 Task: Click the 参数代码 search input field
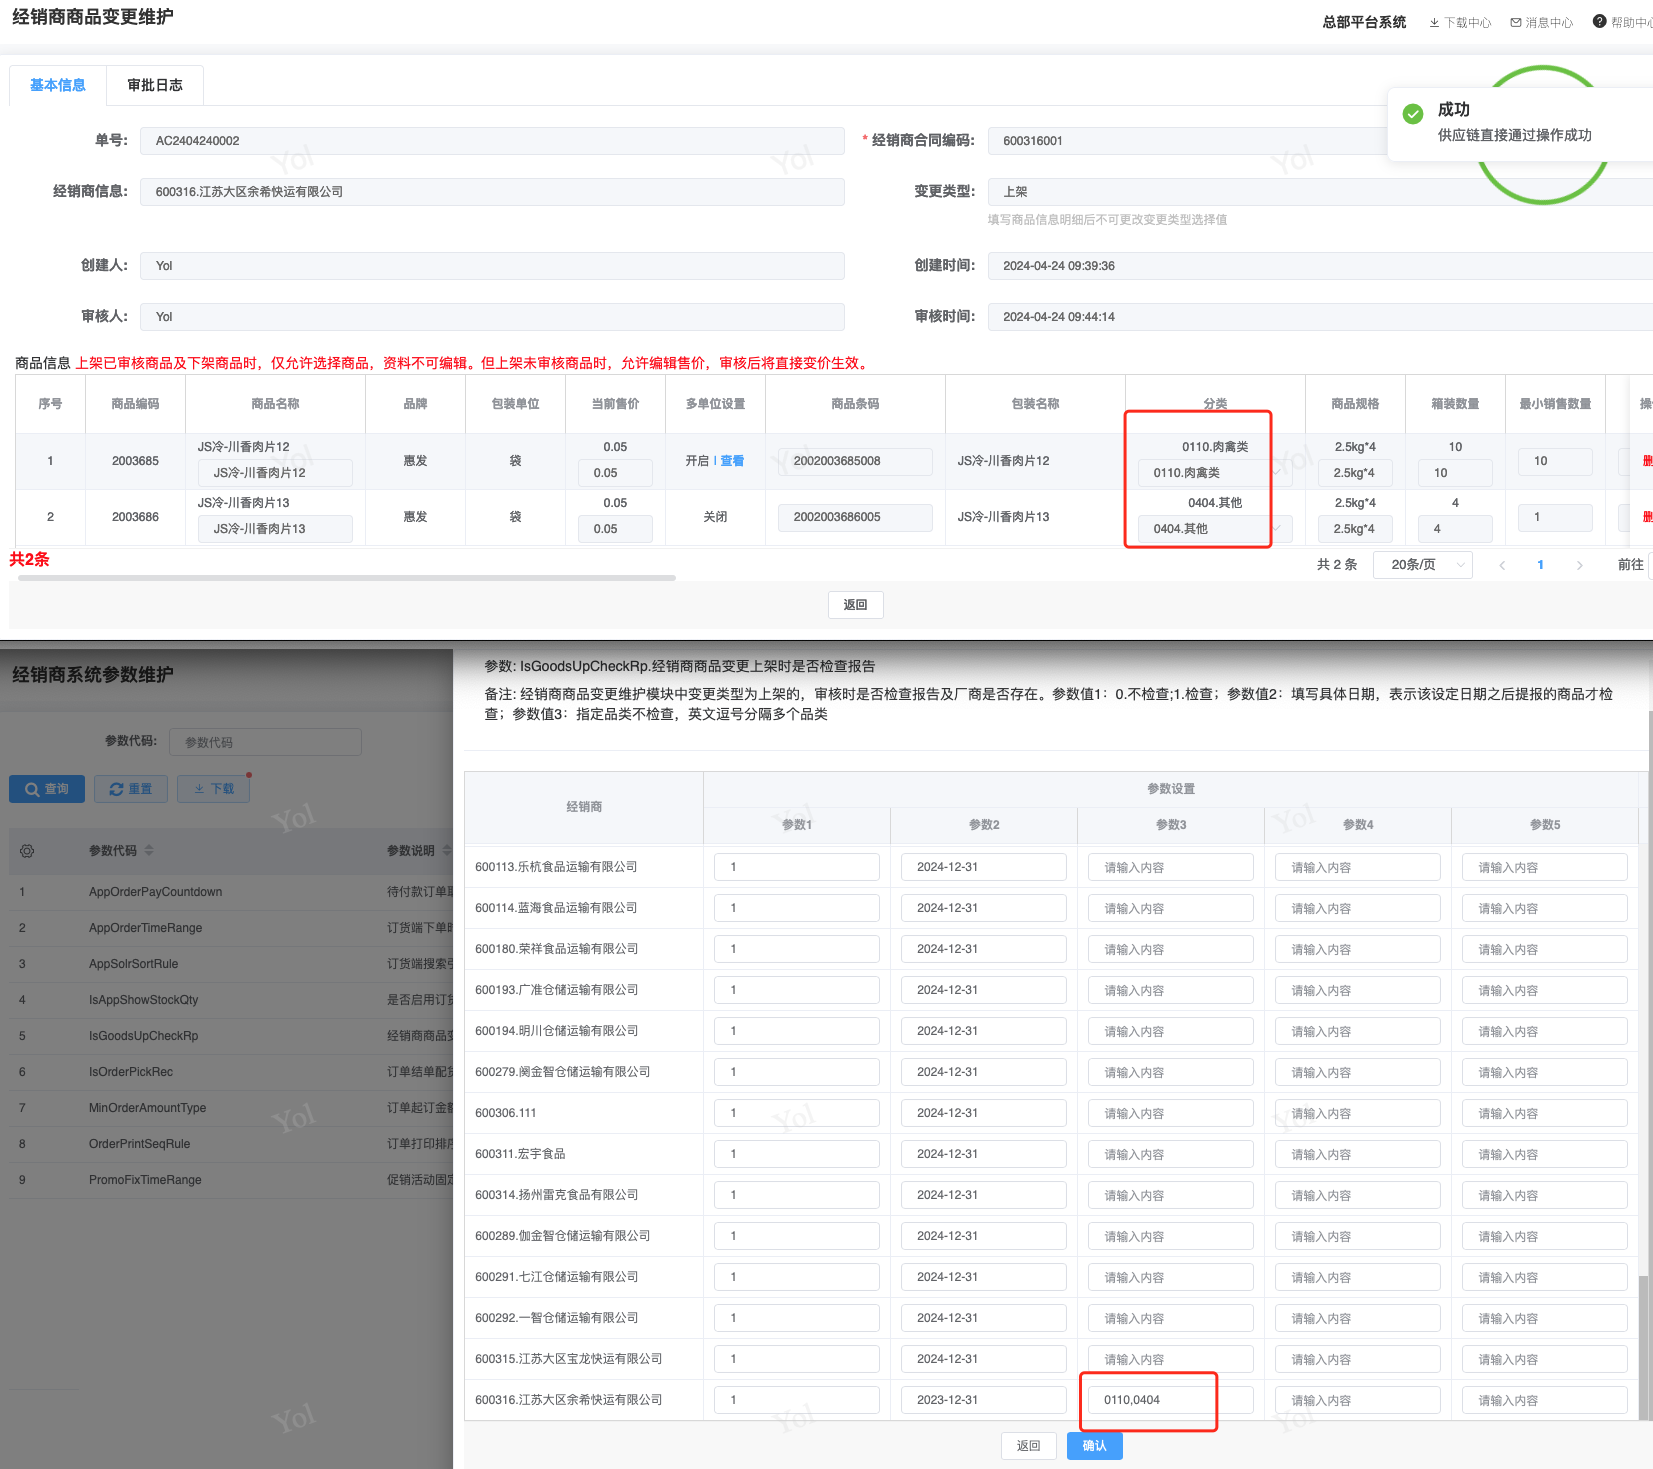coord(265,742)
